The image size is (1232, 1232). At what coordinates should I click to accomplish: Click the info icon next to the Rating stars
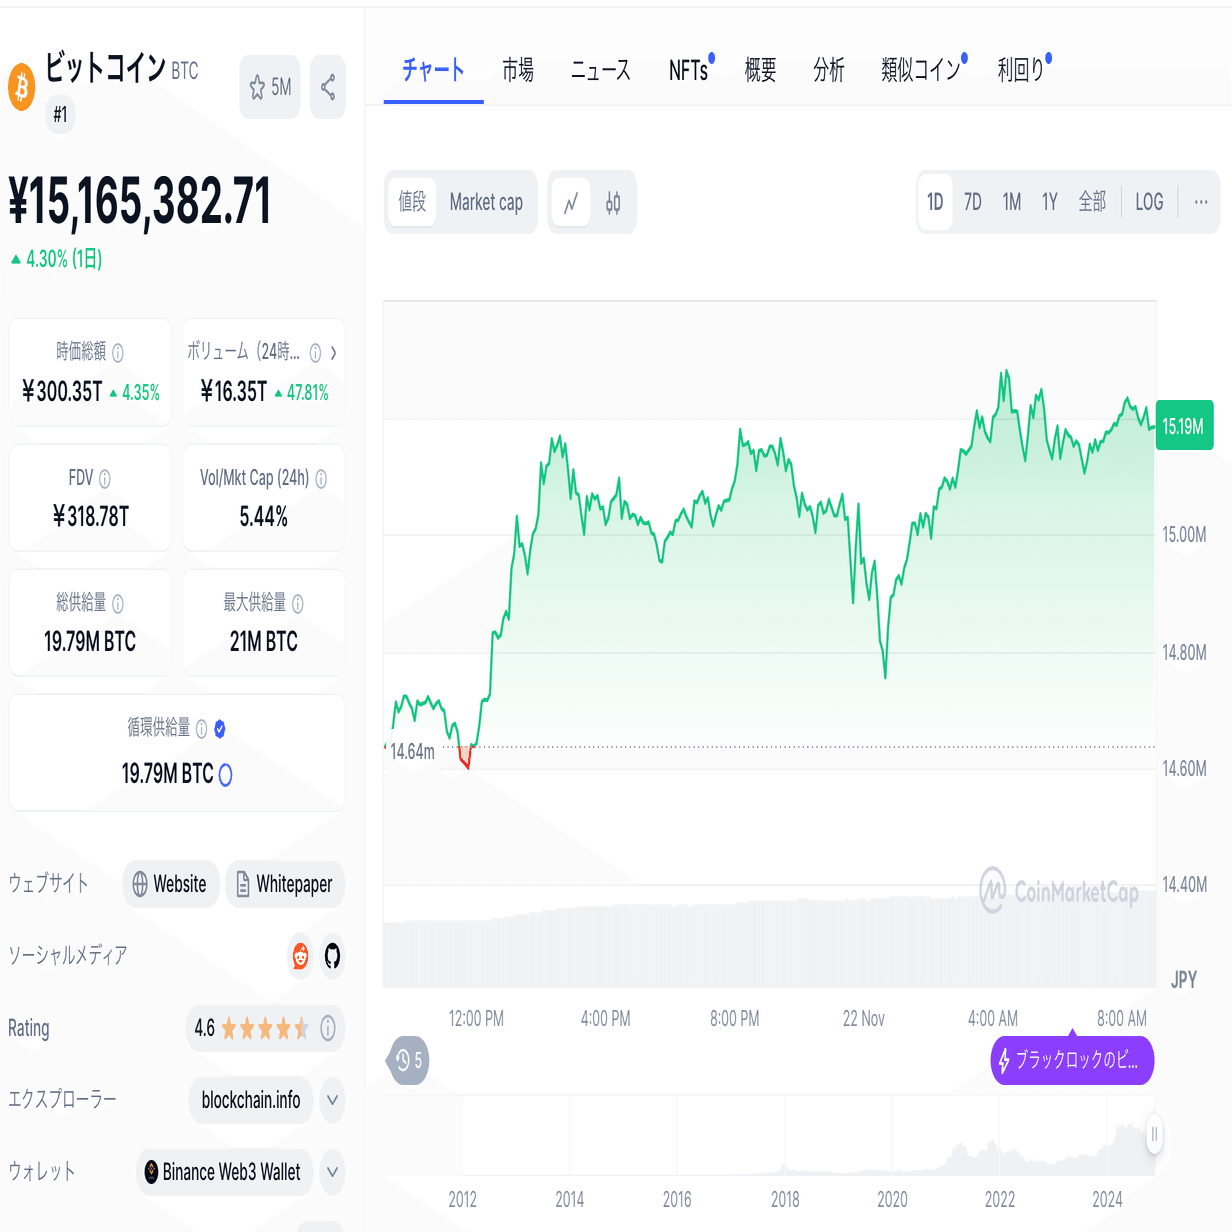click(x=327, y=1028)
